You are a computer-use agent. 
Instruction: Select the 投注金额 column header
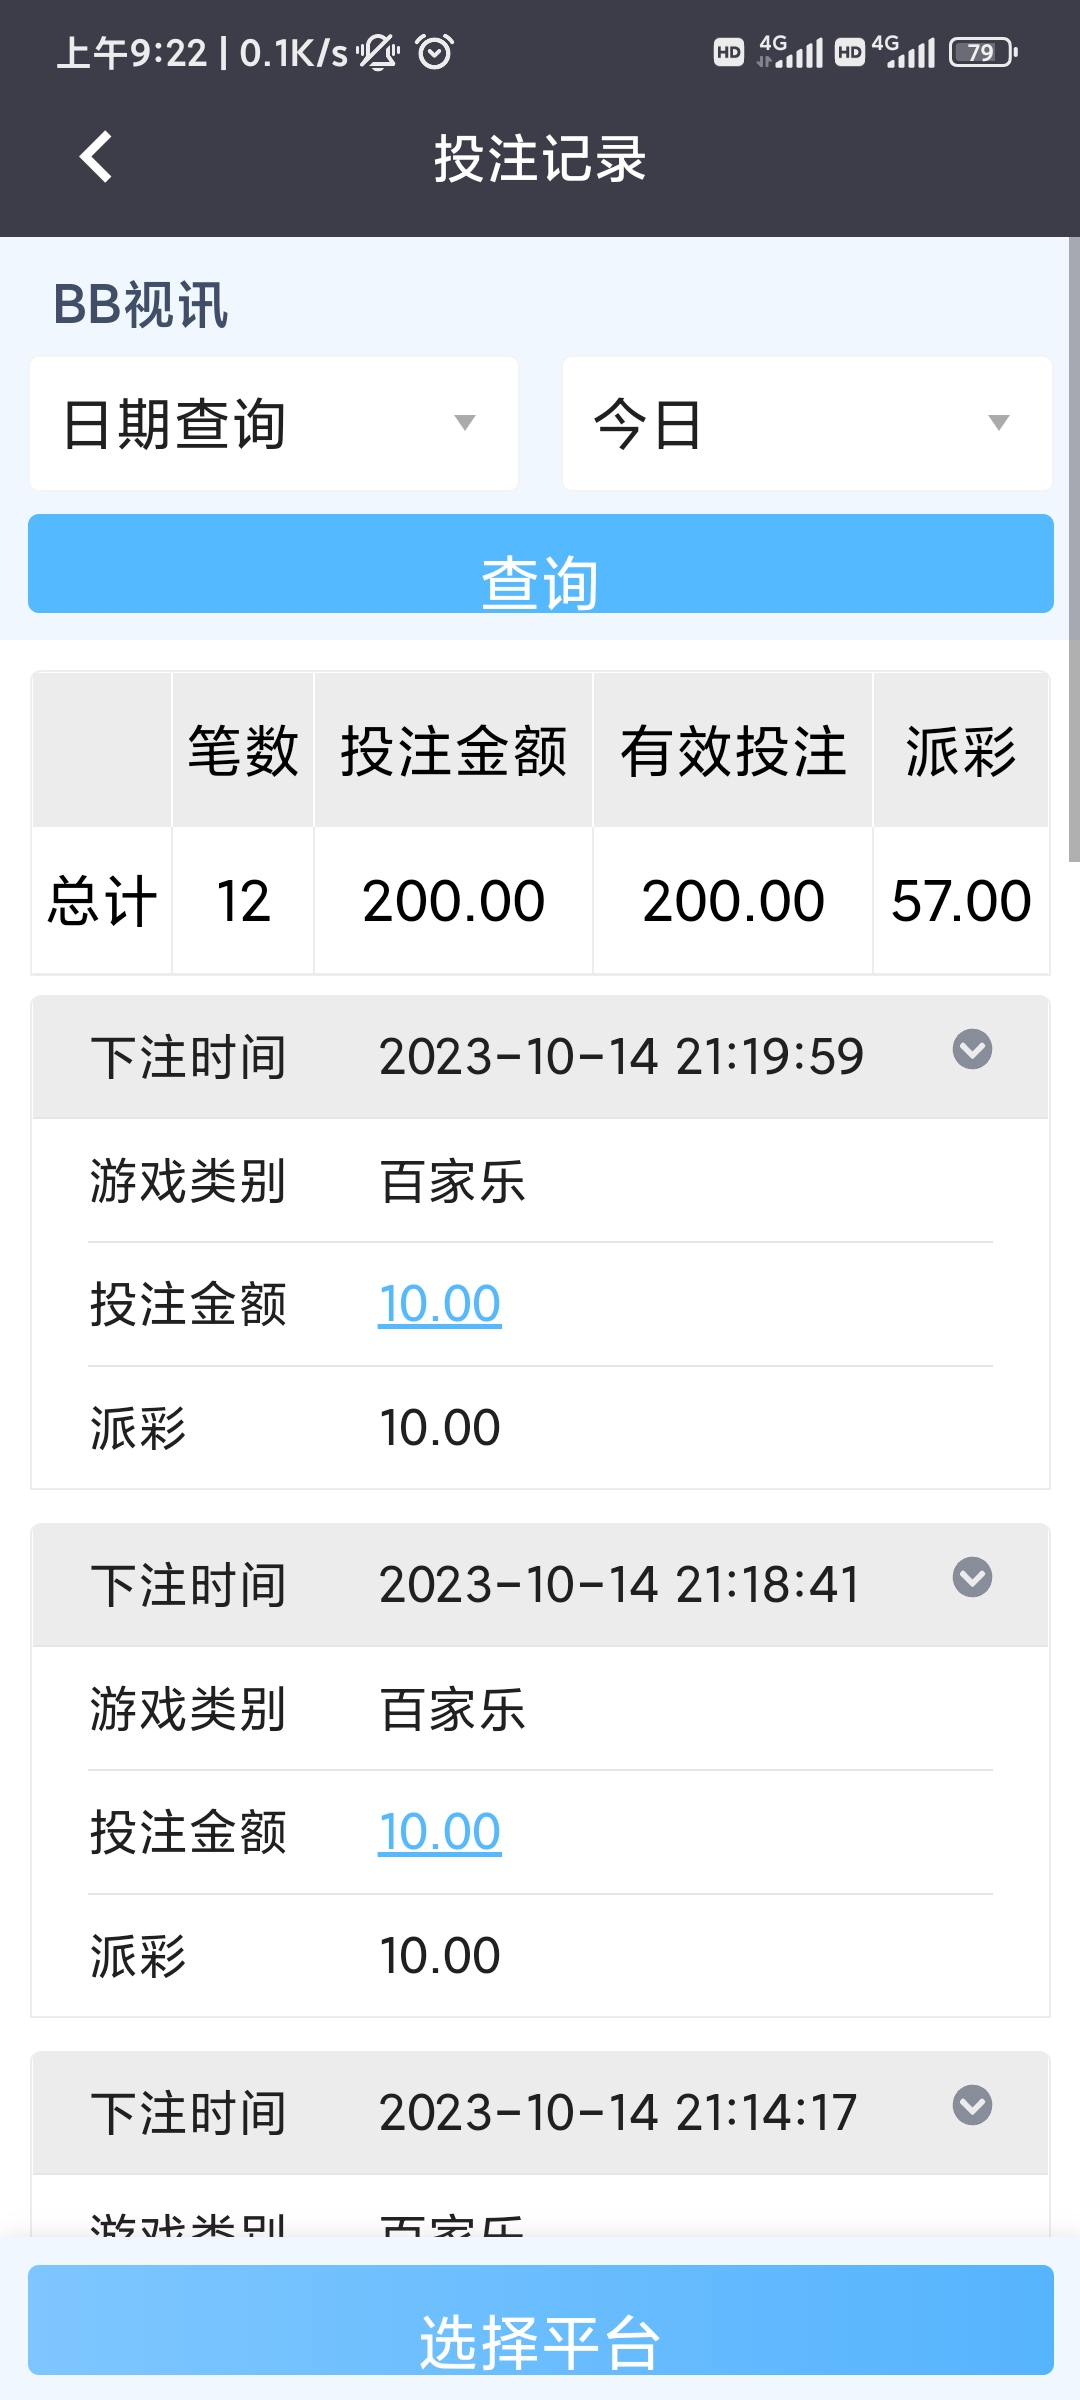click(x=454, y=750)
